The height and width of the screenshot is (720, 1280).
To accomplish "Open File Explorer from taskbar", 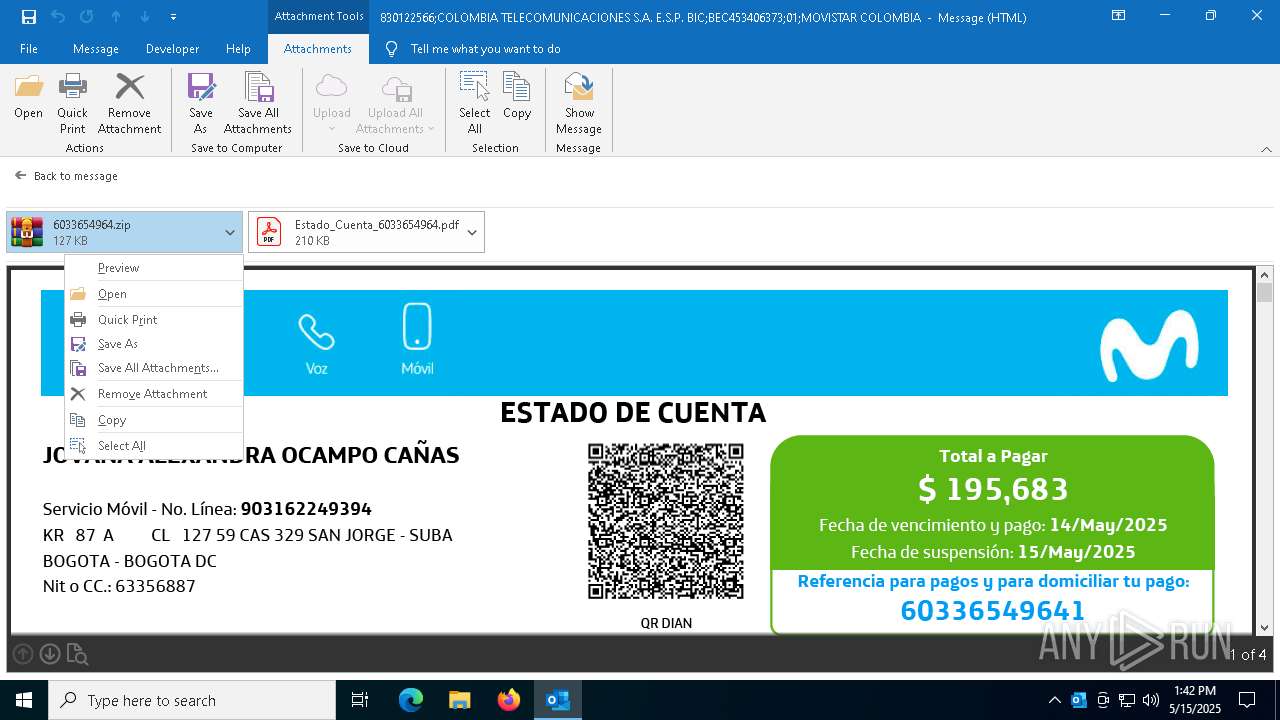I will tap(460, 700).
